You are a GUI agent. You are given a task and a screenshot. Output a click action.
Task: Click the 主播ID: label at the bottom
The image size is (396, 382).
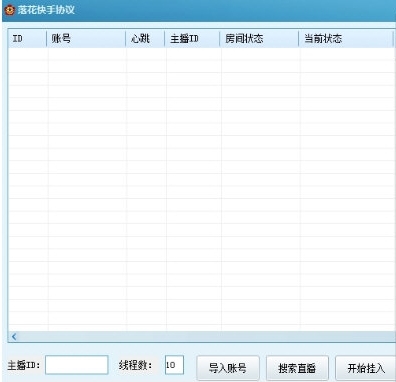tap(24, 365)
